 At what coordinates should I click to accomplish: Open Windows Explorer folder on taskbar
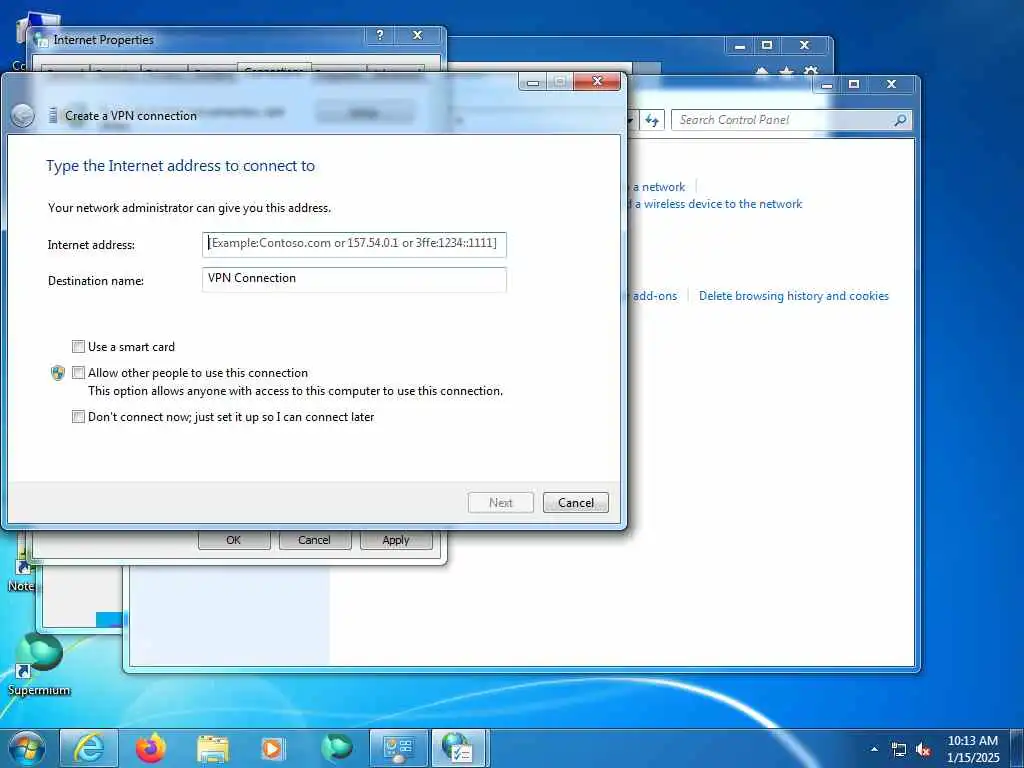tap(212, 749)
